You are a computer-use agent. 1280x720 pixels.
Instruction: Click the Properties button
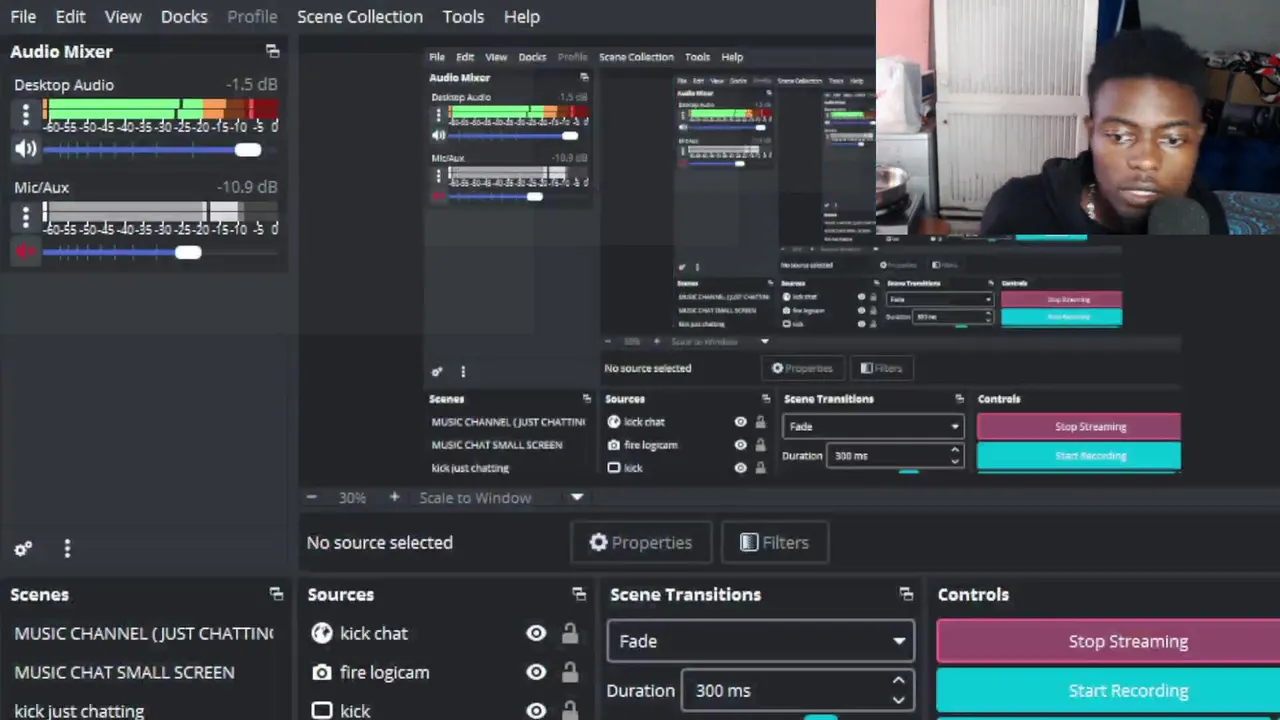coord(641,542)
